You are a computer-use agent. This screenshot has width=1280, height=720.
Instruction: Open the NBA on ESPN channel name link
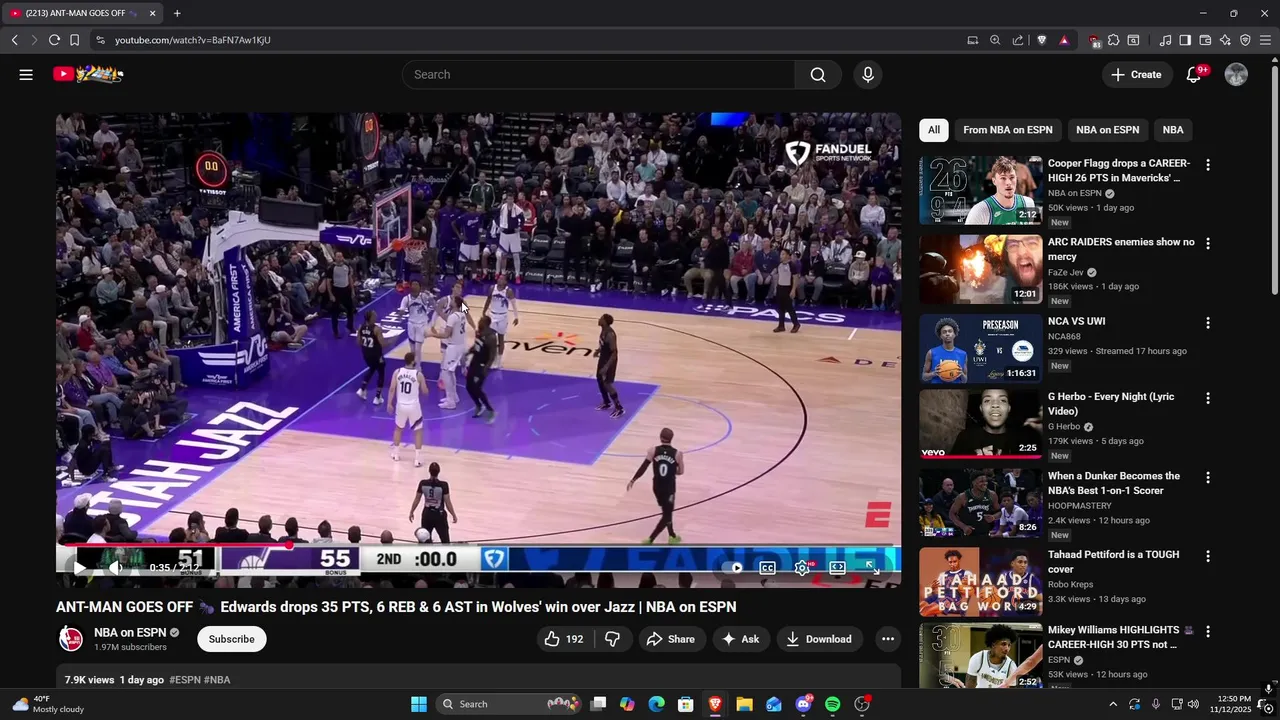click(x=130, y=633)
